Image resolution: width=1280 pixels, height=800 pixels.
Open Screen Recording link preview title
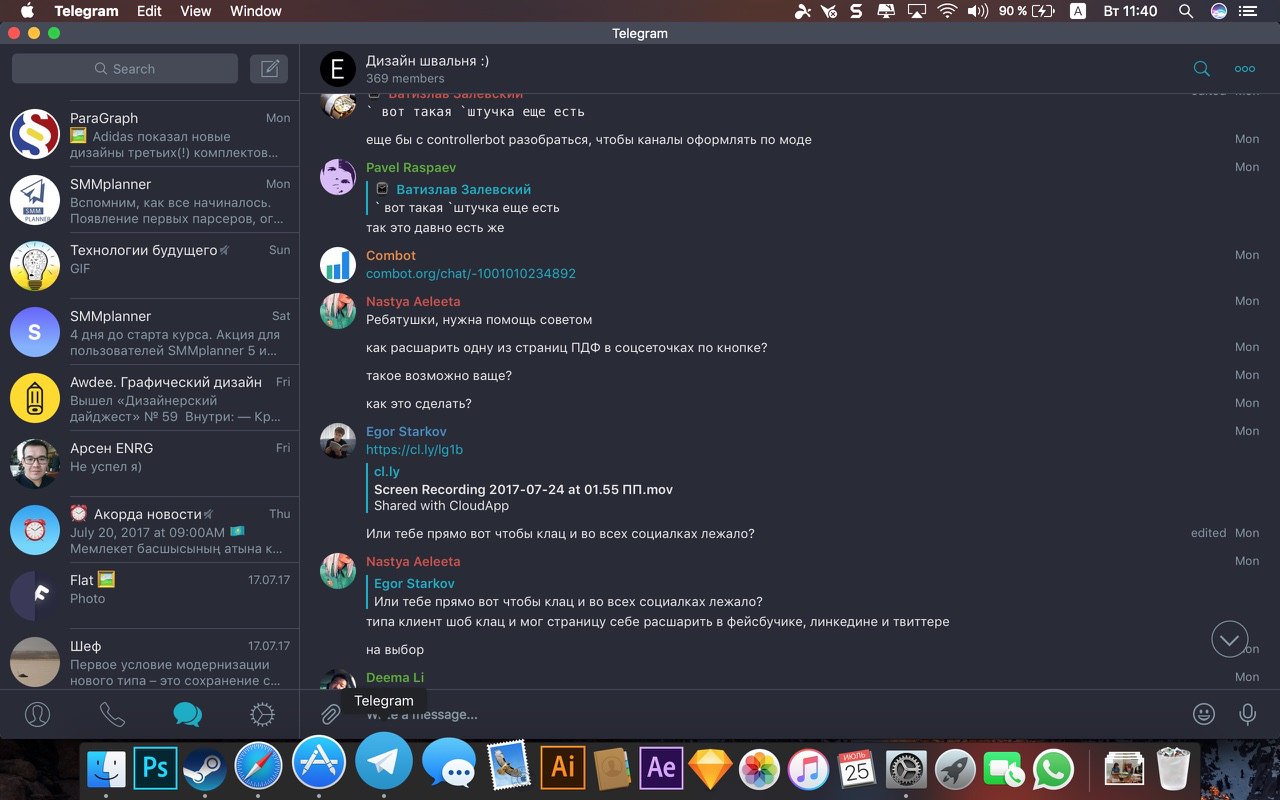point(523,489)
